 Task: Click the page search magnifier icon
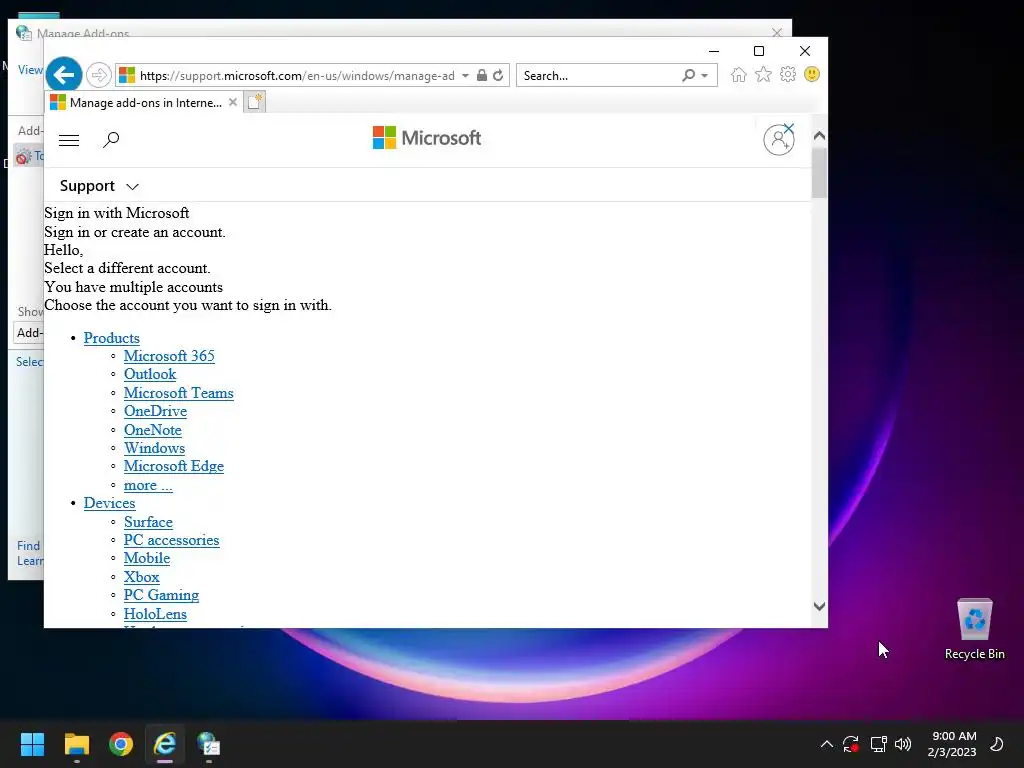[x=111, y=139]
